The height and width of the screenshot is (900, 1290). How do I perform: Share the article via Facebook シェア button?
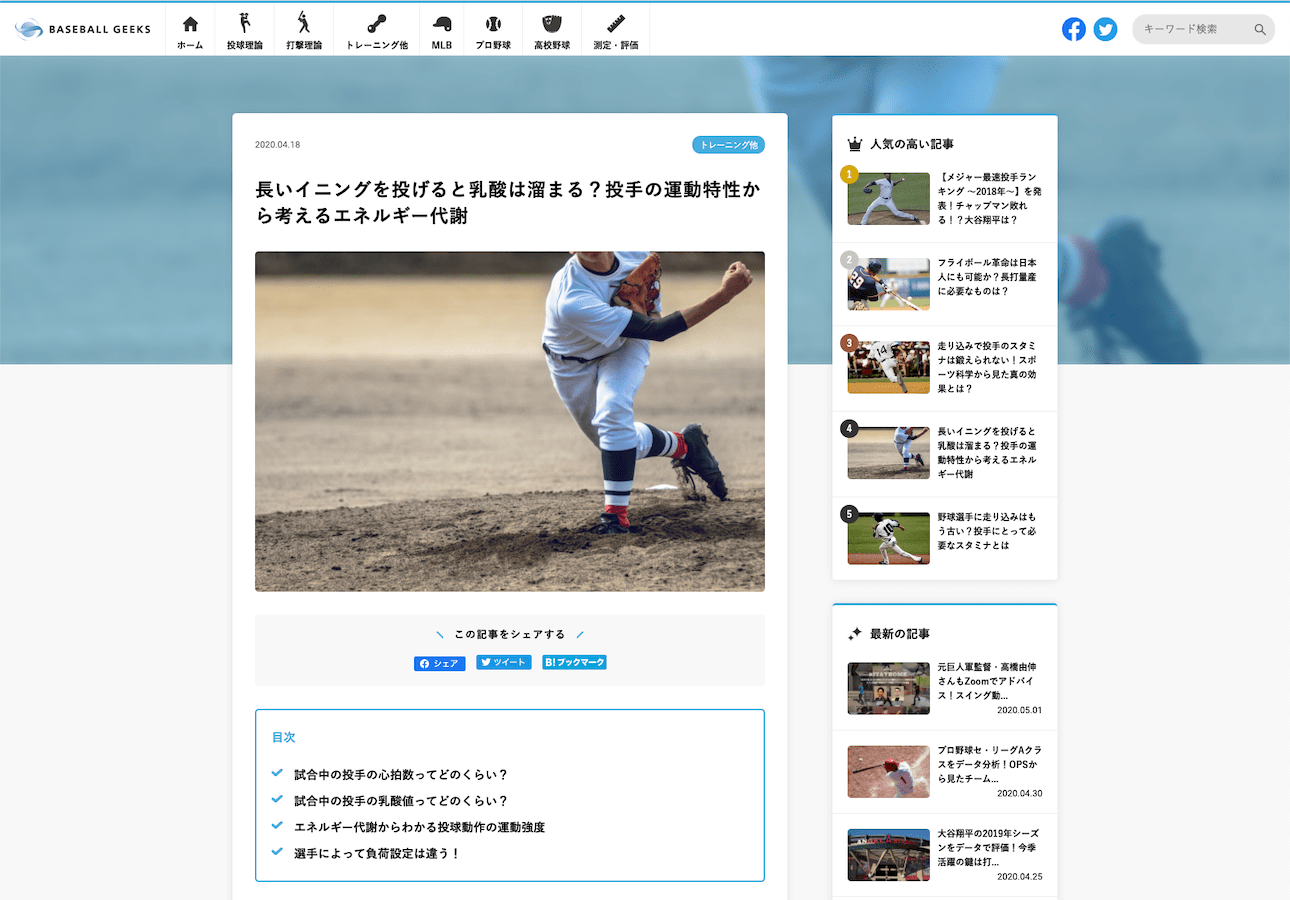pyautogui.click(x=440, y=663)
